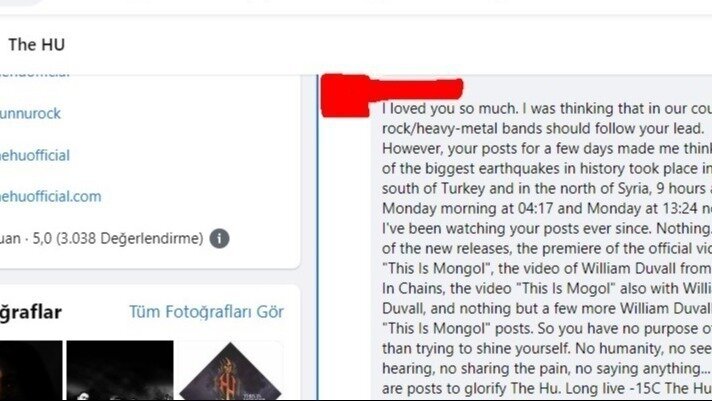Screen dimensions: 712x401
Task: Click the line 'Monday morning at 04:17'
Action: coord(547,208)
